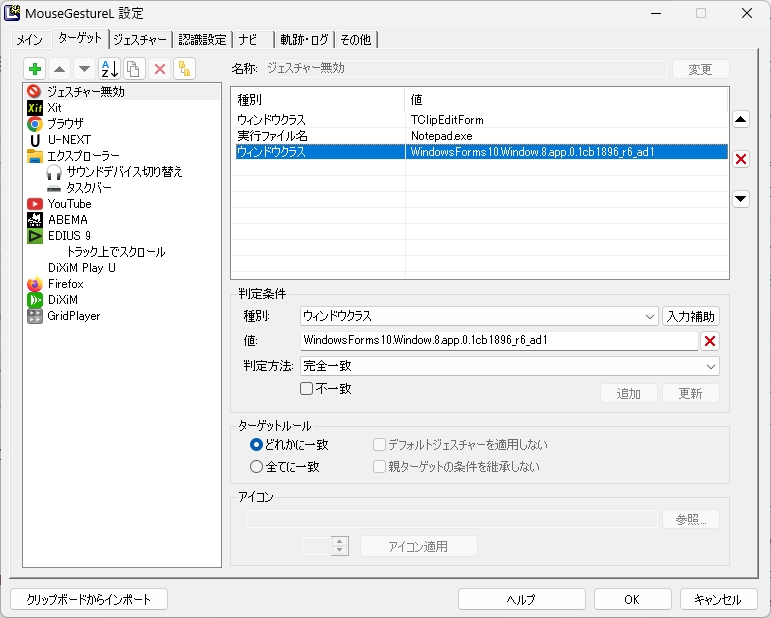The width and height of the screenshot is (771, 618).
Task: Switch to the ジェスチャー tab
Action: click(x=139, y=40)
